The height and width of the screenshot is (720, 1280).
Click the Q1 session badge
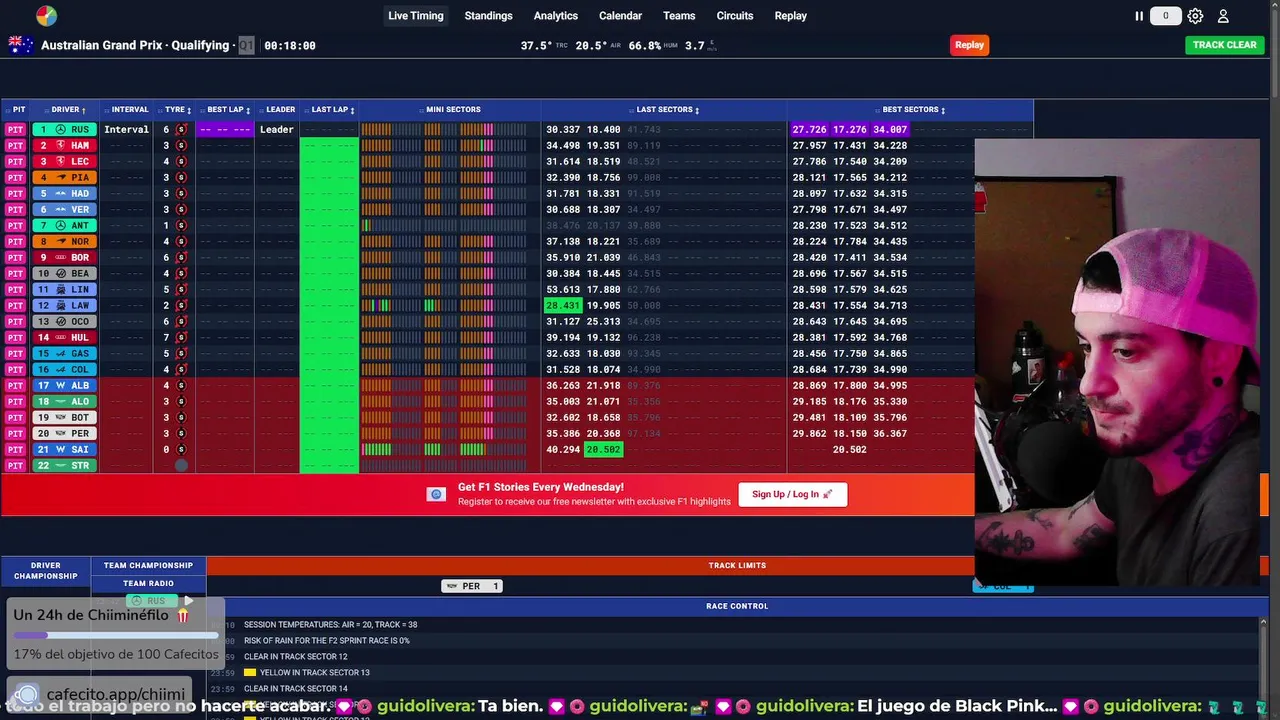pyautogui.click(x=246, y=45)
